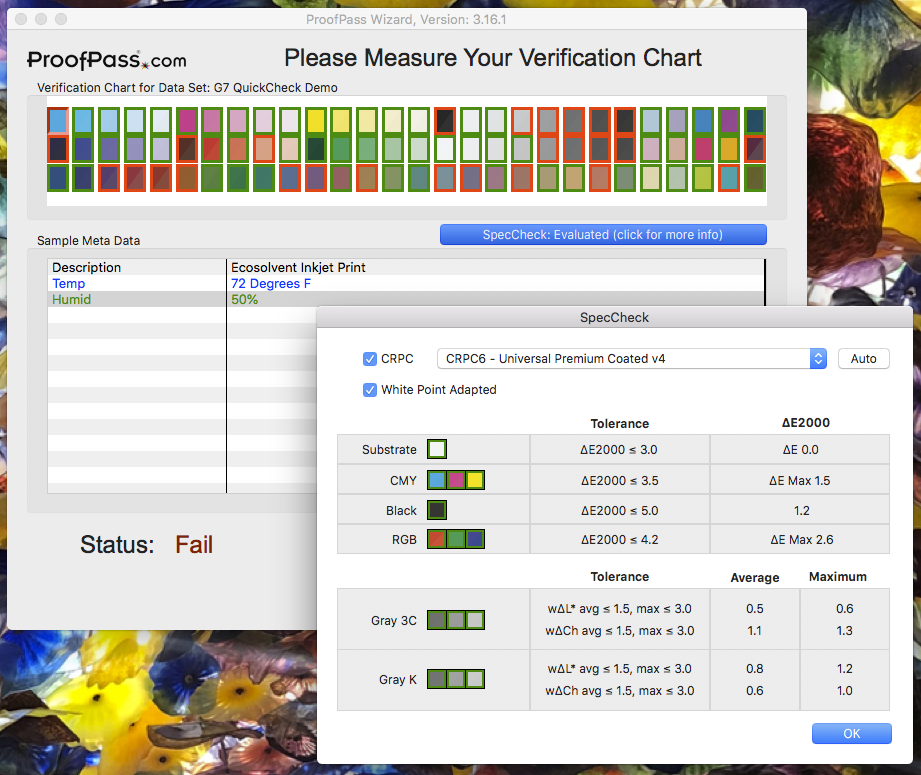Select the Temp row label

point(69,283)
